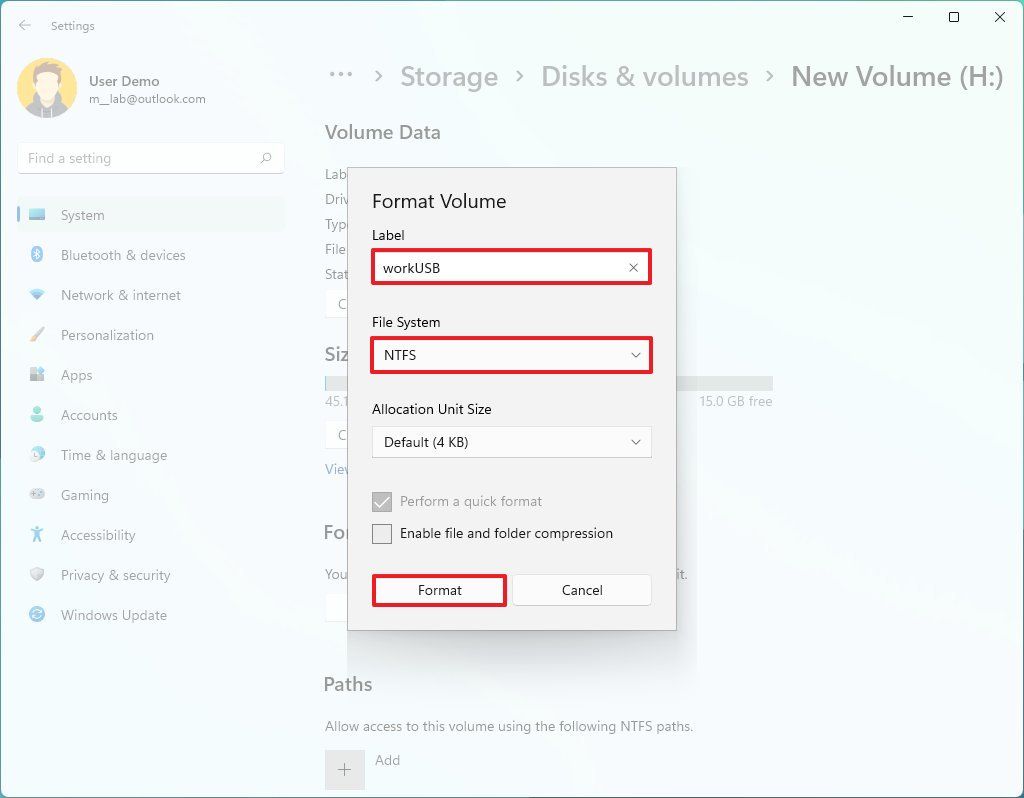1024x798 pixels.
Task: Go to Storage via the breadcrumb
Action: pyautogui.click(x=449, y=76)
